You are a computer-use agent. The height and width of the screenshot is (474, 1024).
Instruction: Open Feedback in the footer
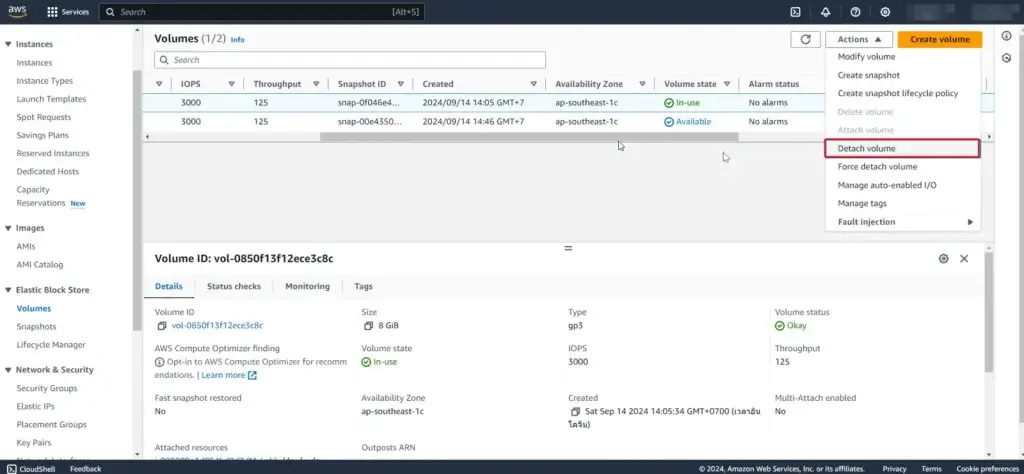tap(86, 469)
